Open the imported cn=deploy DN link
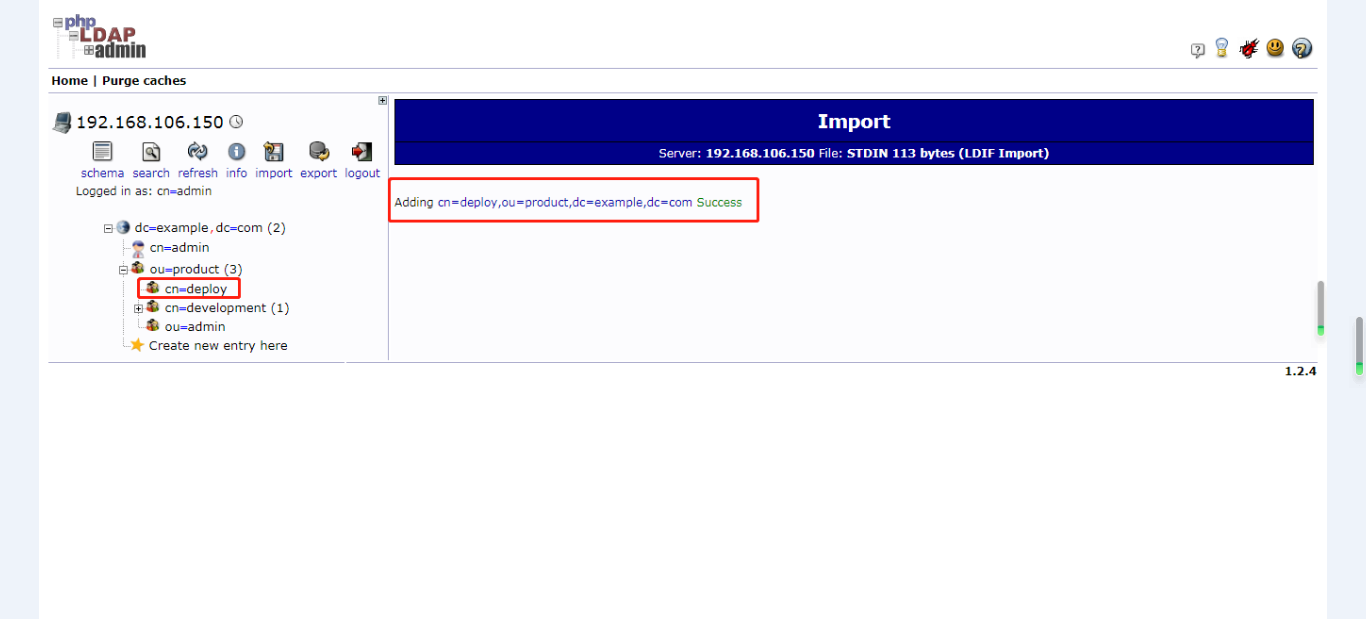The width and height of the screenshot is (1366, 619). click(x=565, y=201)
